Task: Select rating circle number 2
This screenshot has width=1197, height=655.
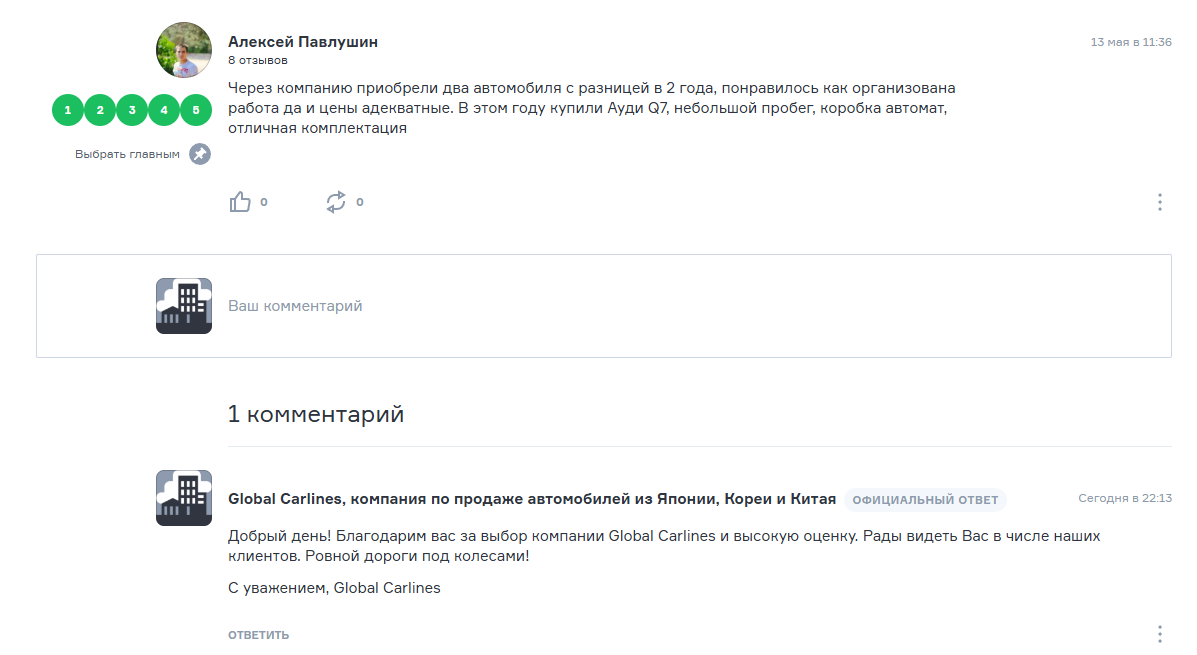Action: 100,110
